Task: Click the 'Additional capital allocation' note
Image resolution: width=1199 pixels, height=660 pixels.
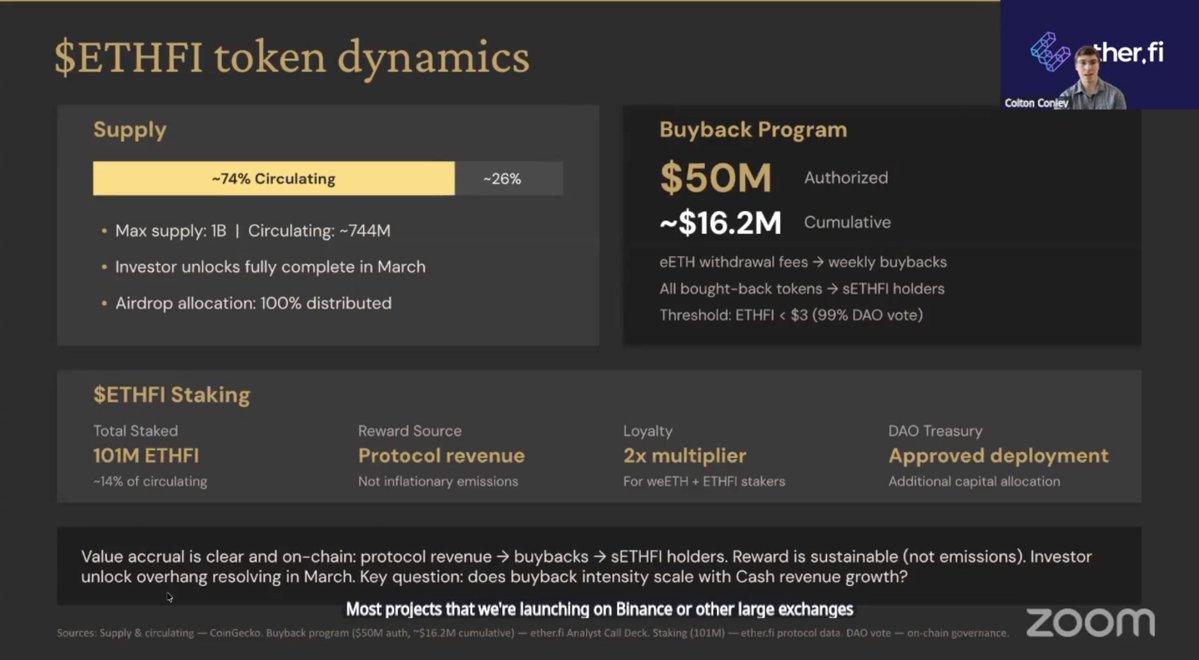Action: coord(974,481)
